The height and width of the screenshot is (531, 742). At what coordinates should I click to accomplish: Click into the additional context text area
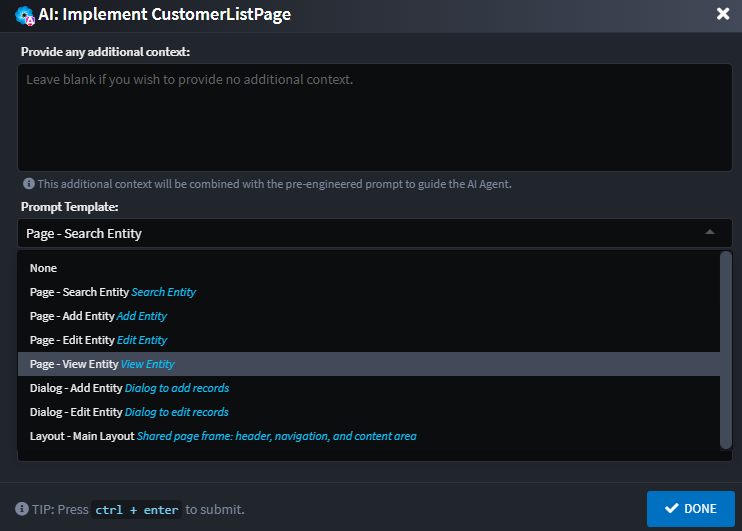click(x=375, y=119)
